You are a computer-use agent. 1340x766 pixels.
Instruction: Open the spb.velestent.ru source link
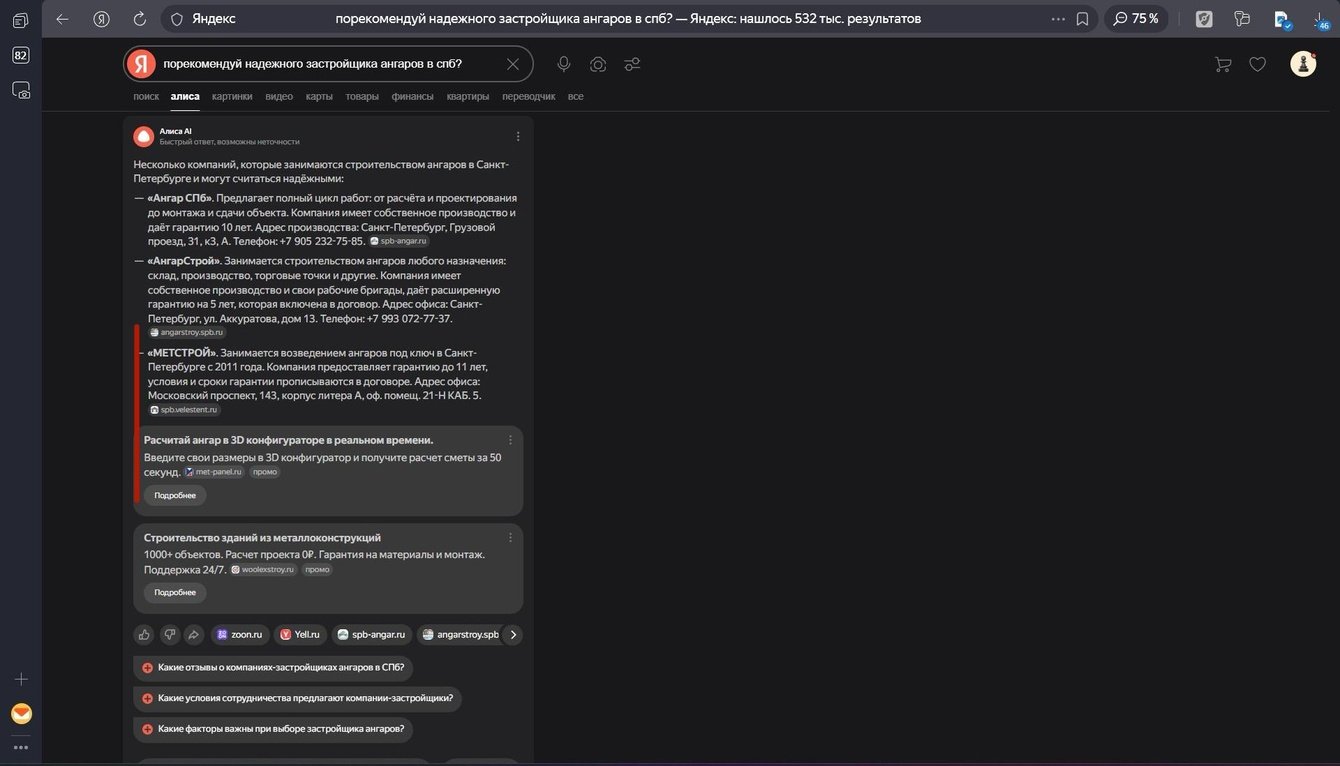pyautogui.click(x=184, y=410)
